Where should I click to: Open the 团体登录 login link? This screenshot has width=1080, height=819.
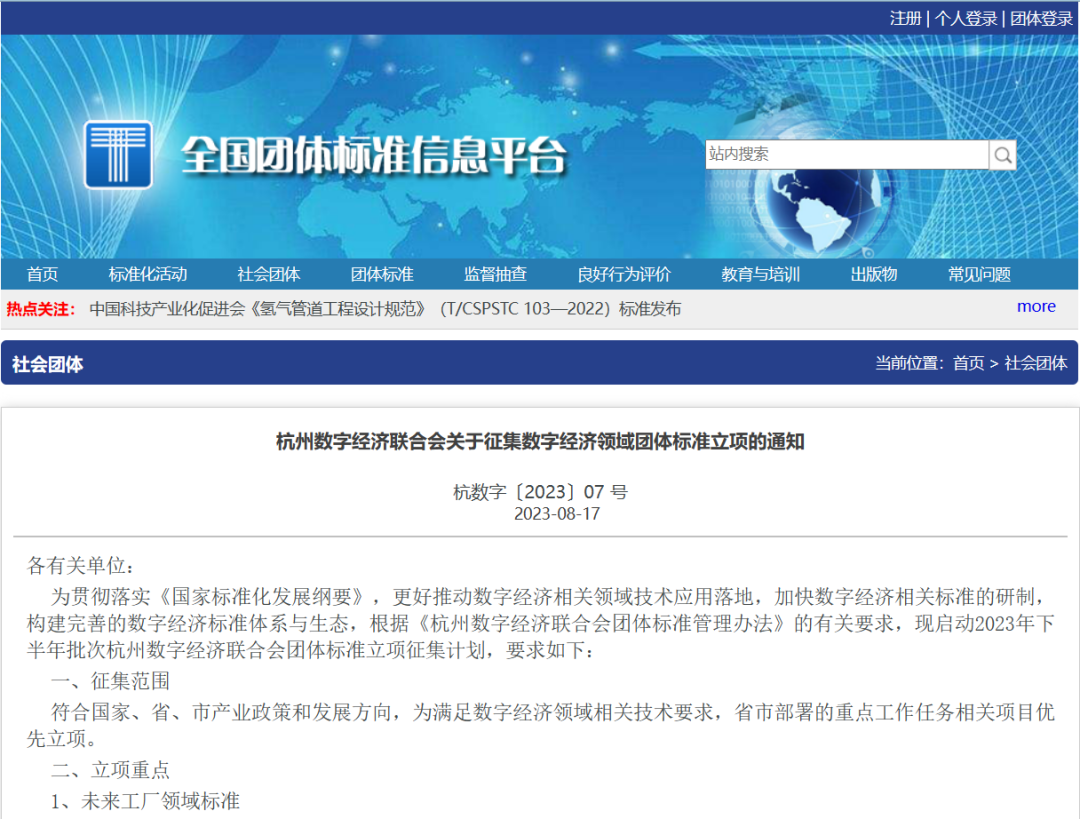point(1041,18)
